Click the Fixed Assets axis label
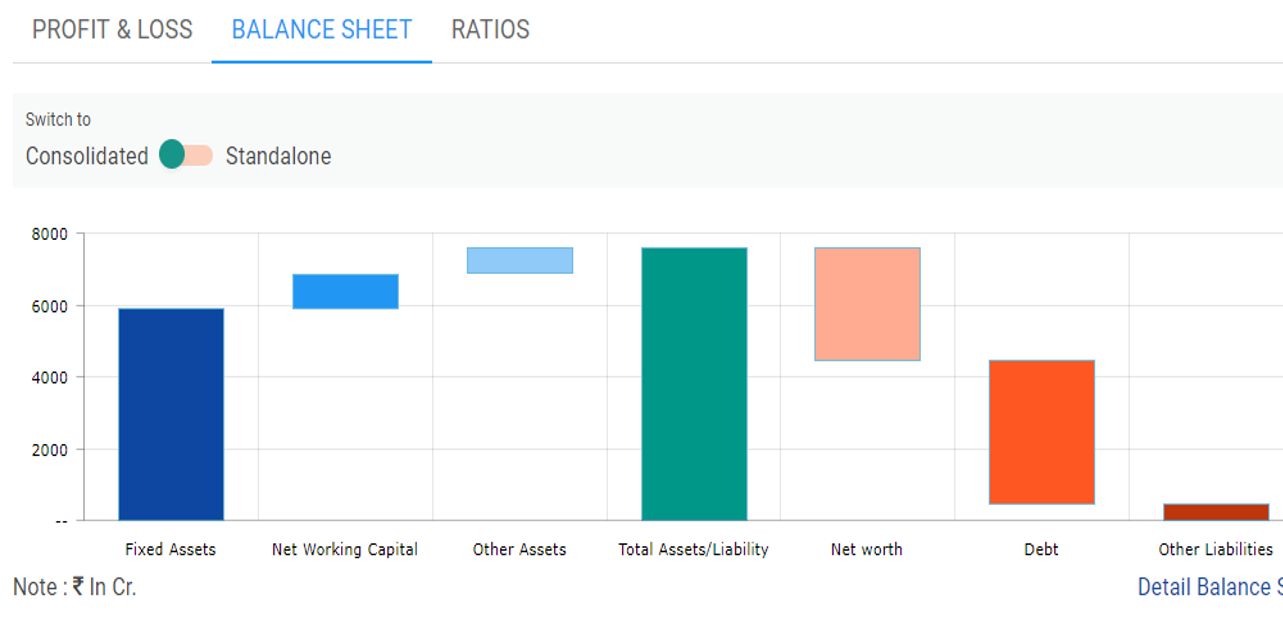The width and height of the screenshot is (1283, 624). (x=170, y=549)
